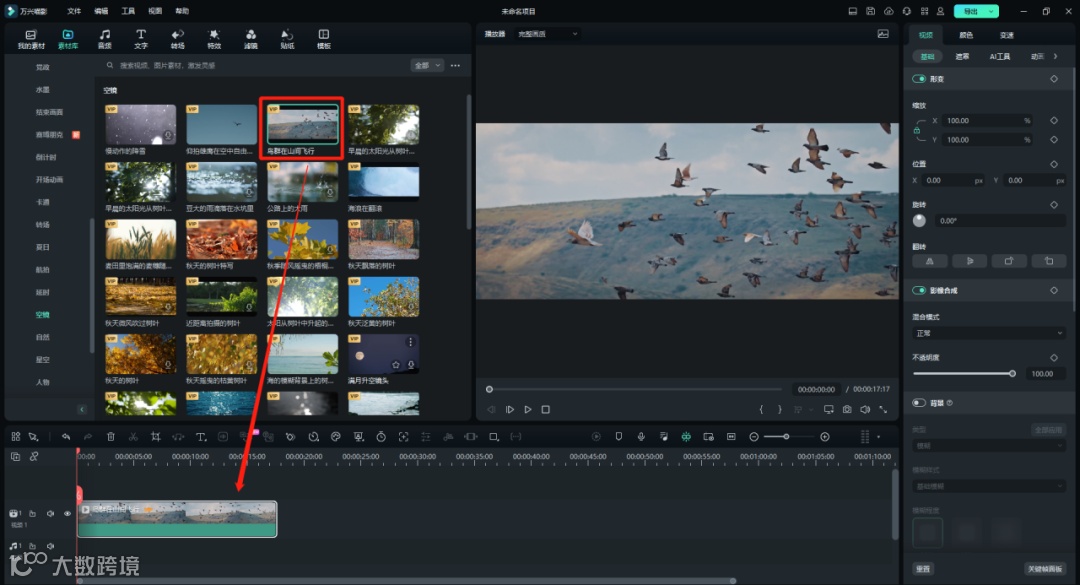Click the undo arrow in timeline toolbar

point(66,437)
